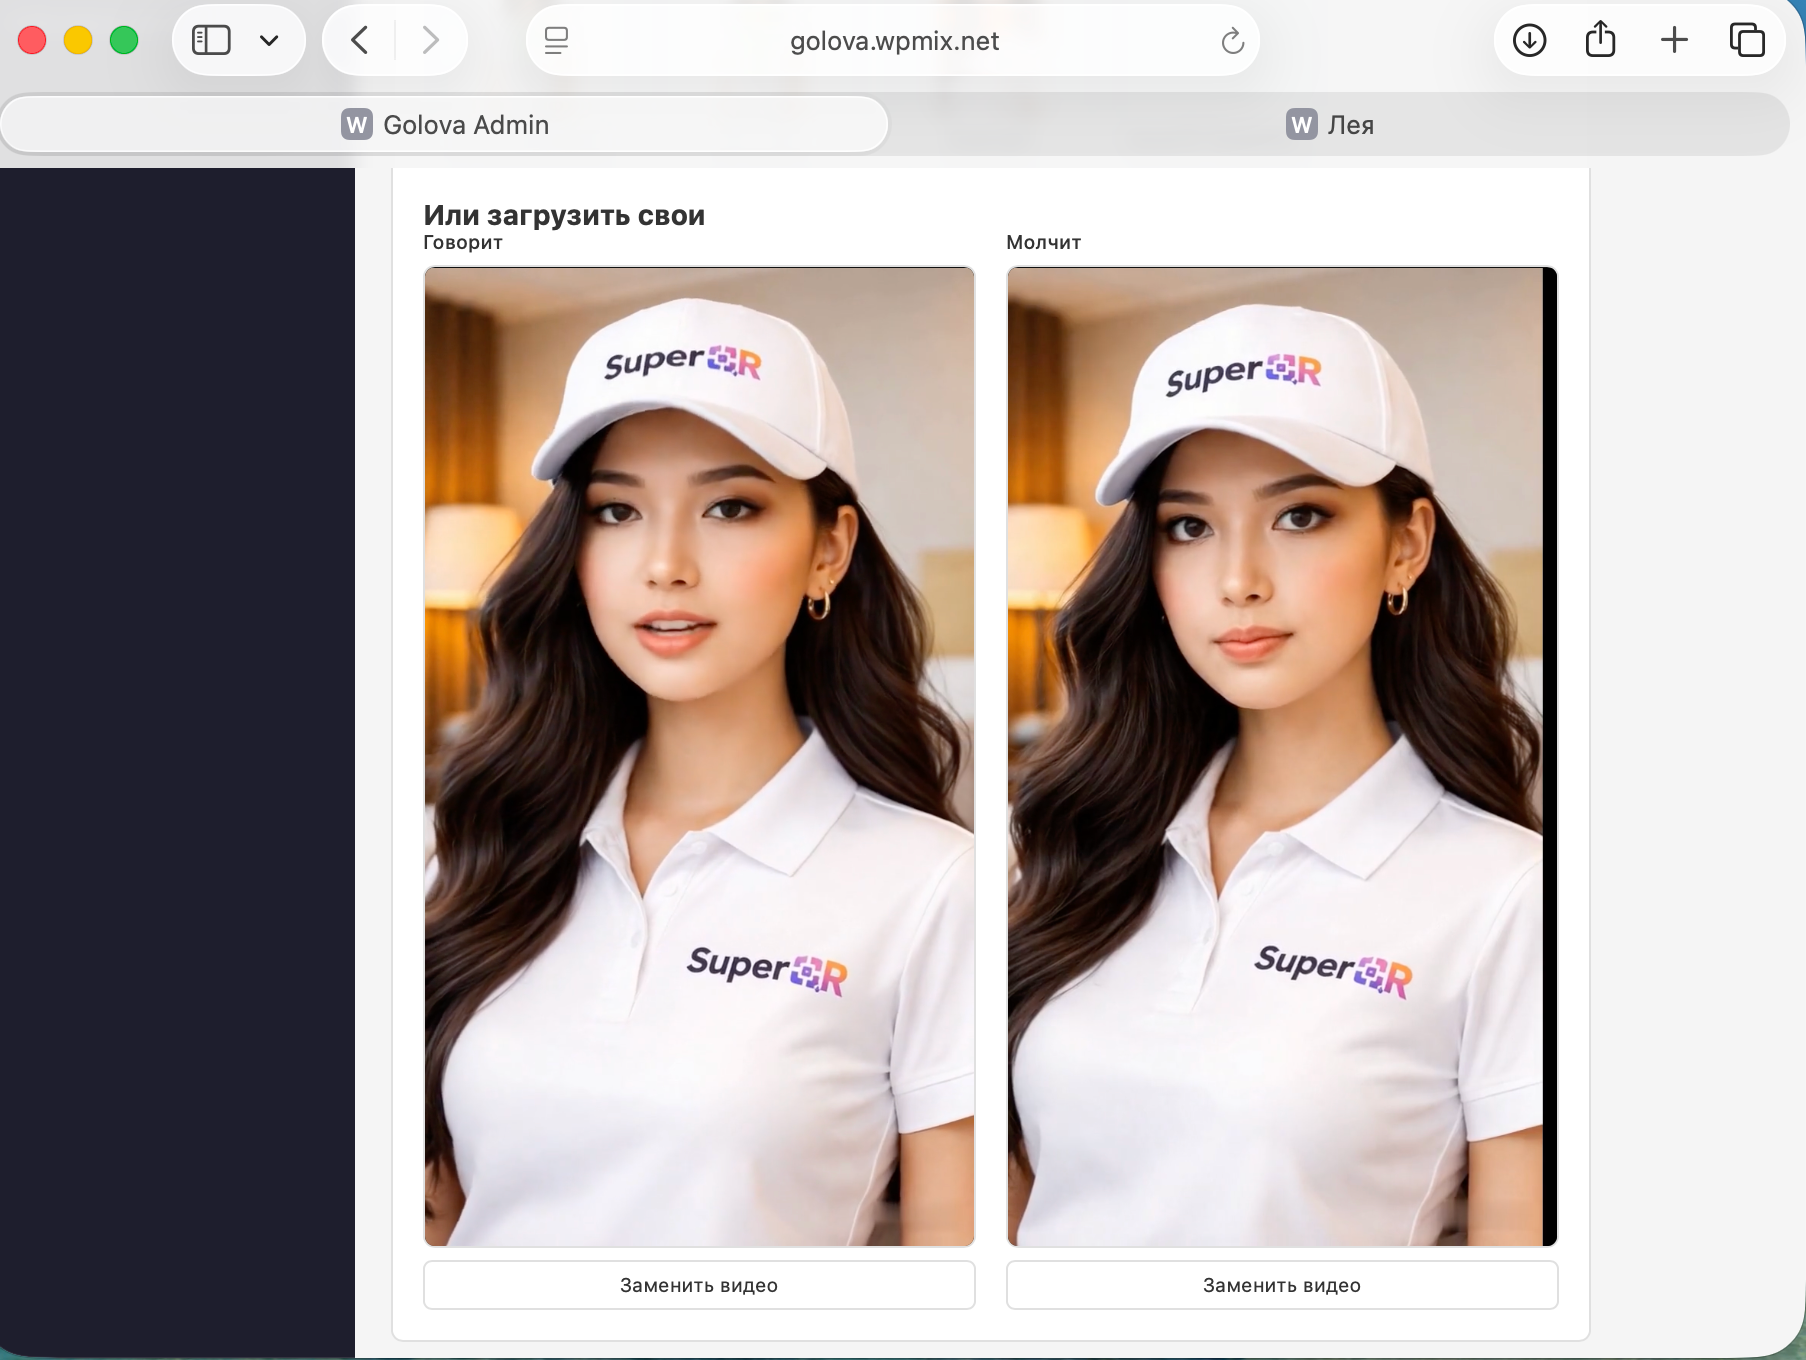The image size is (1806, 1360).
Task: Open the tab group chevron dropdown
Action: coord(268,40)
